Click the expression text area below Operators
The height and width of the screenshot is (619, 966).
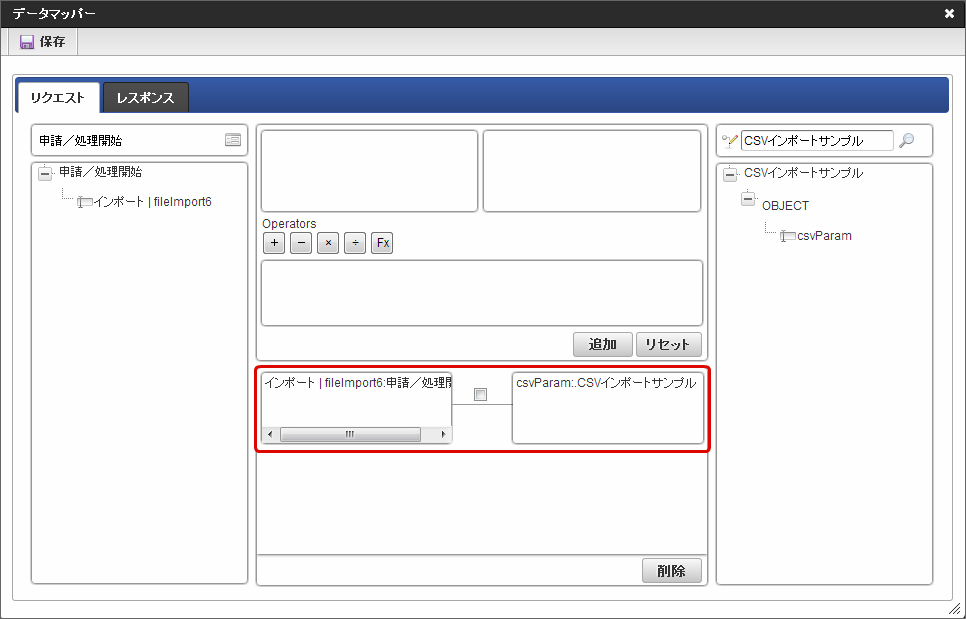click(x=482, y=293)
